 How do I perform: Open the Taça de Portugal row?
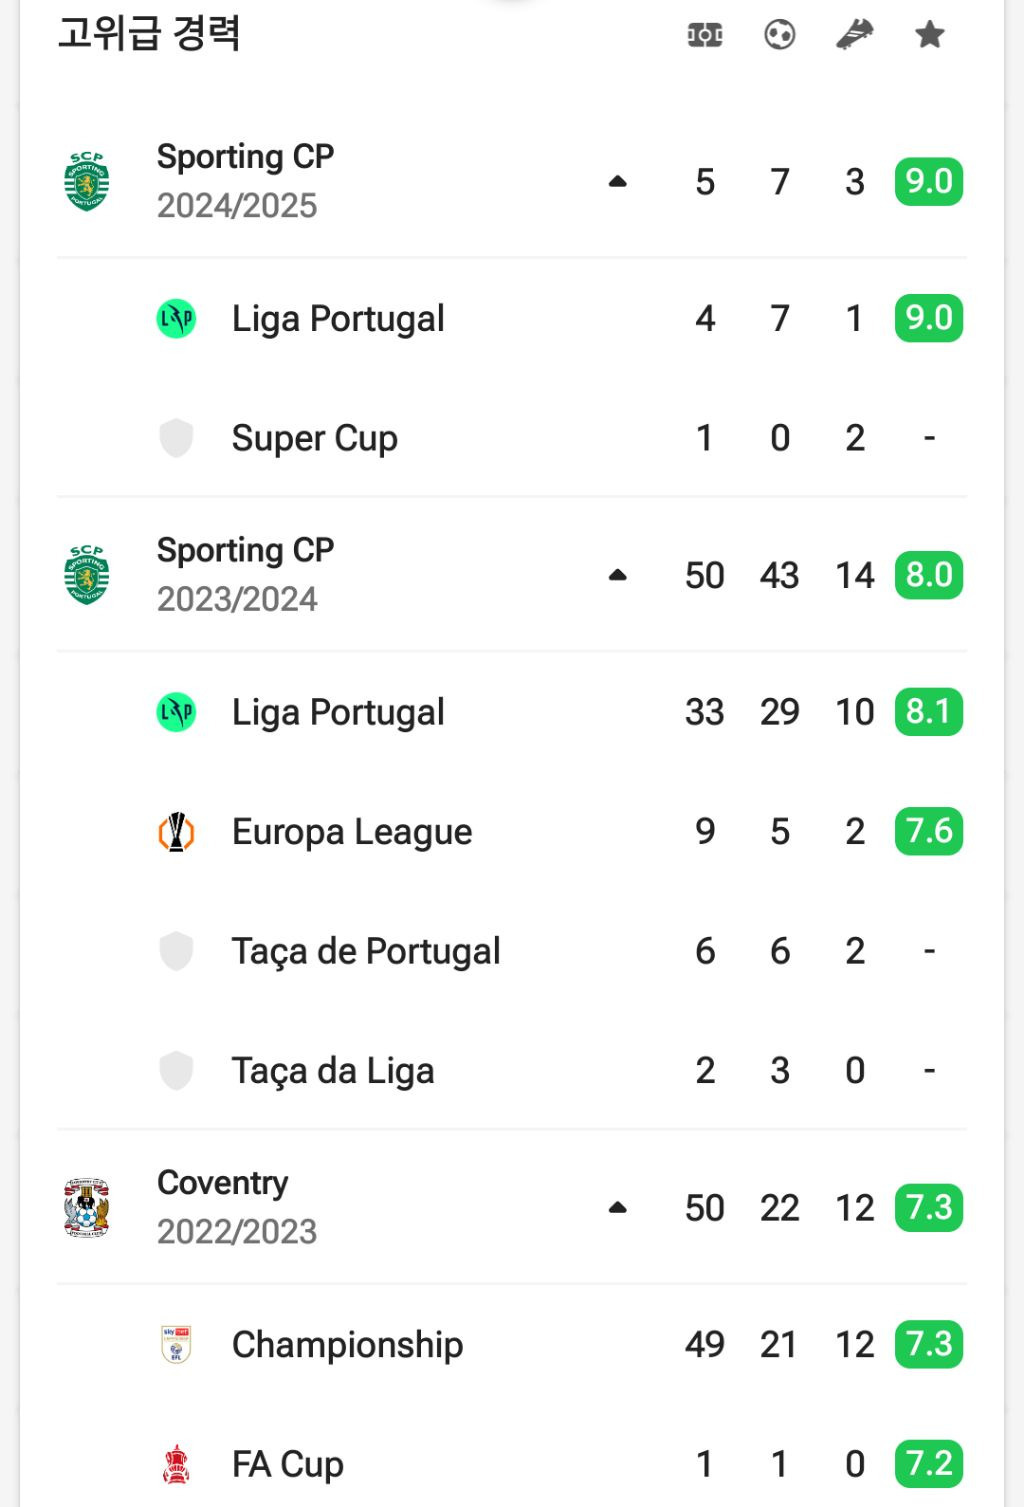pyautogui.click(x=512, y=951)
